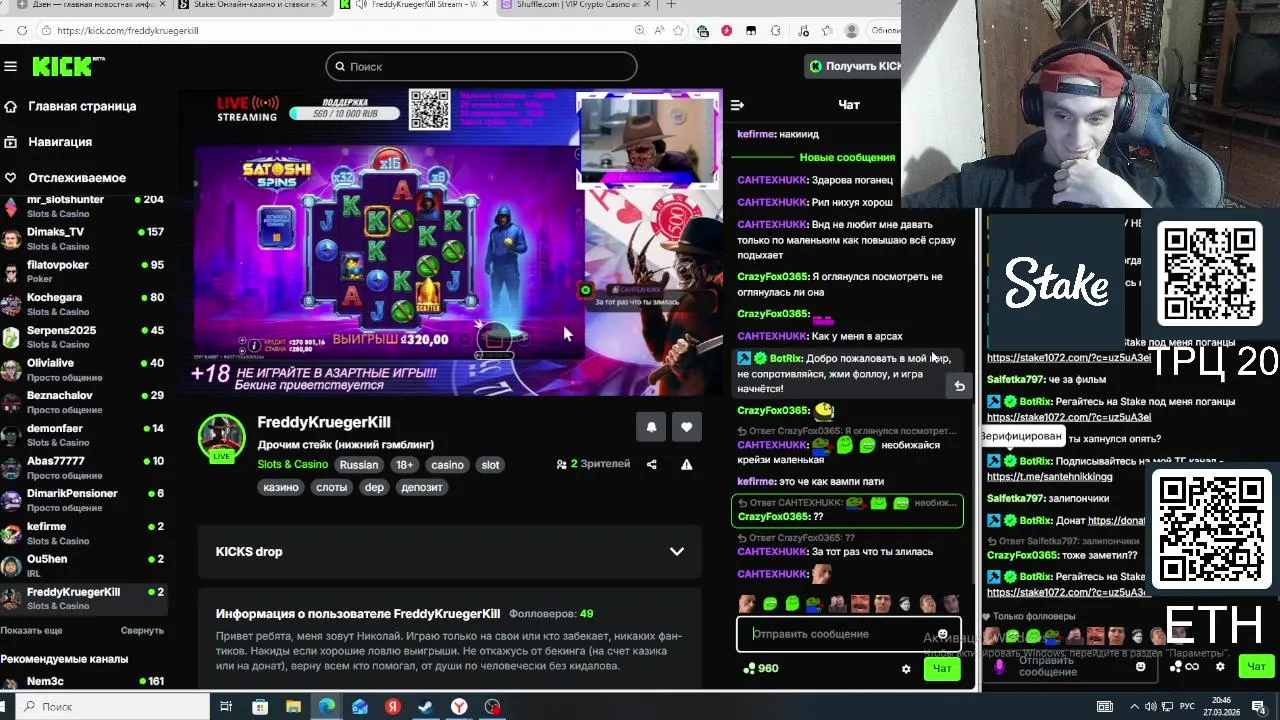Open DimarikPensioner channel
This screenshot has width=1280, height=720.
coord(84,500)
